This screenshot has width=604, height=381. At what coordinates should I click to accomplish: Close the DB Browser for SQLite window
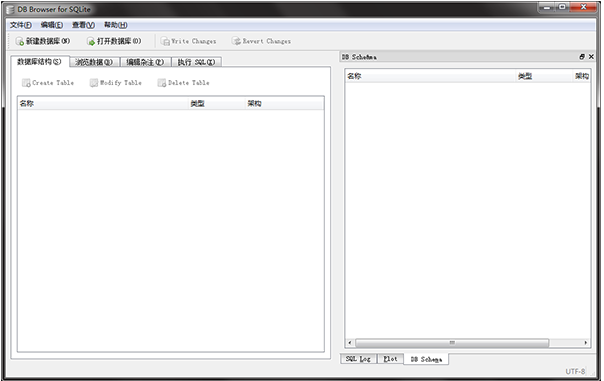tap(584, 7)
